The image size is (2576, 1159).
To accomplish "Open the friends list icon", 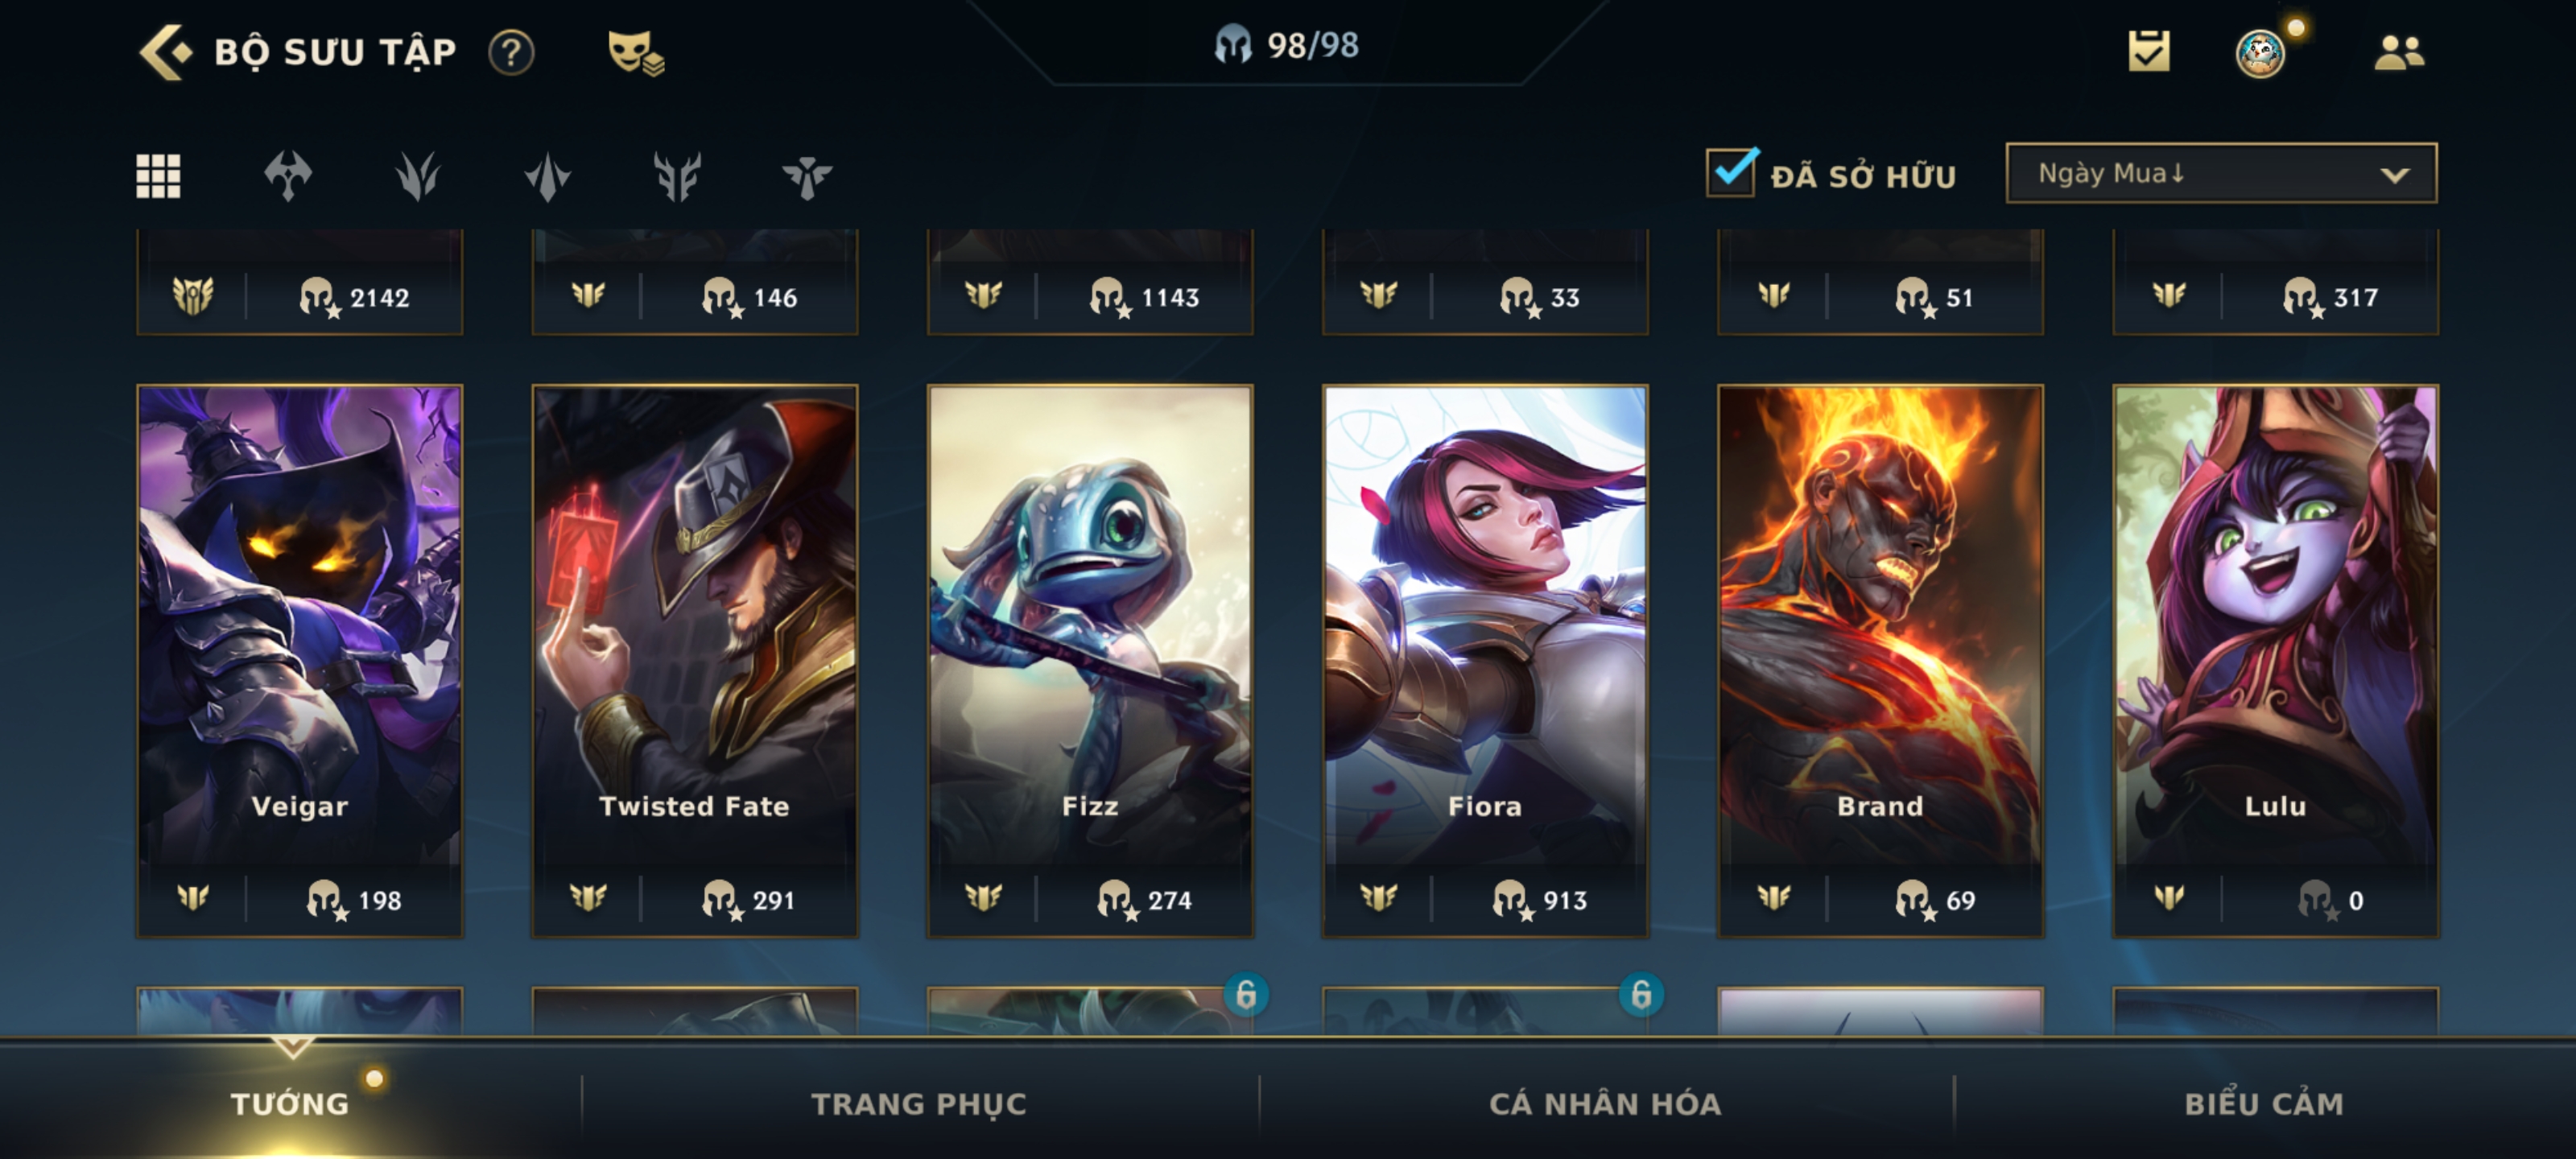I will tap(2399, 52).
